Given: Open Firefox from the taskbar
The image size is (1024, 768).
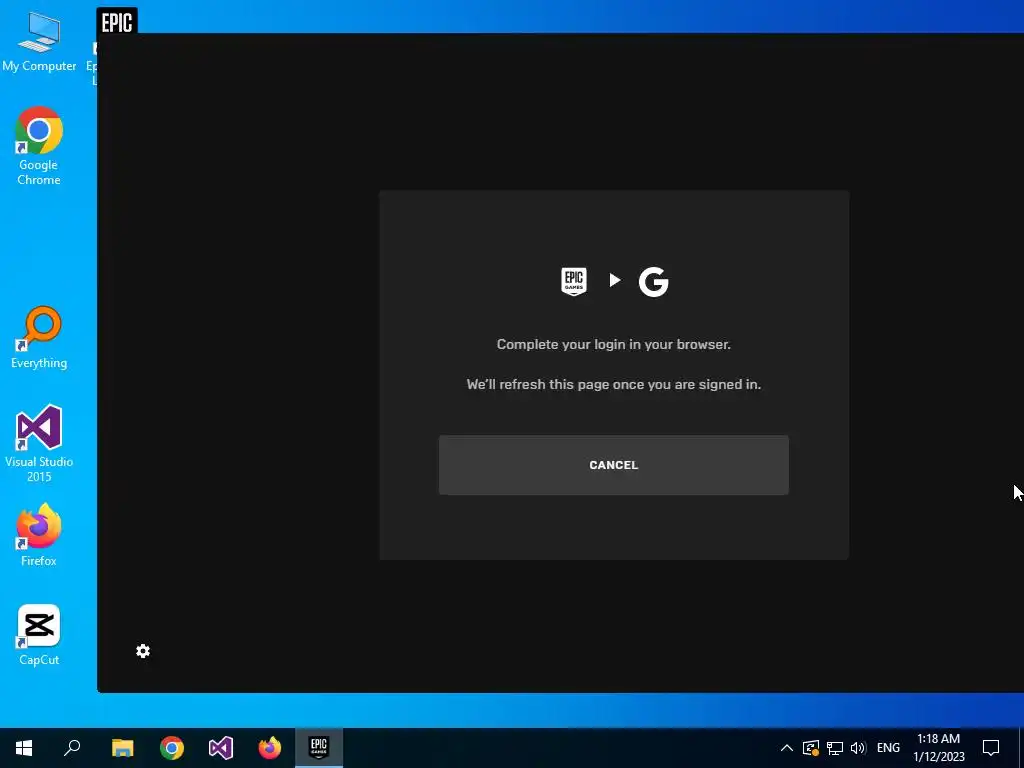Looking at the screenshot, I should pos(270,748).
